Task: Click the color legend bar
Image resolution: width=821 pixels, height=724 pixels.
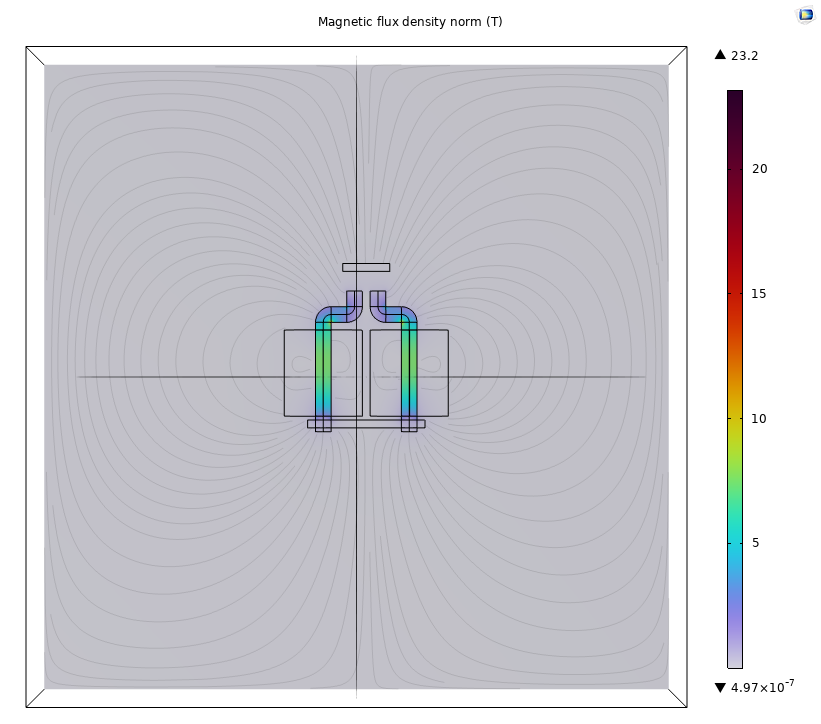Action: pos(734,380)
